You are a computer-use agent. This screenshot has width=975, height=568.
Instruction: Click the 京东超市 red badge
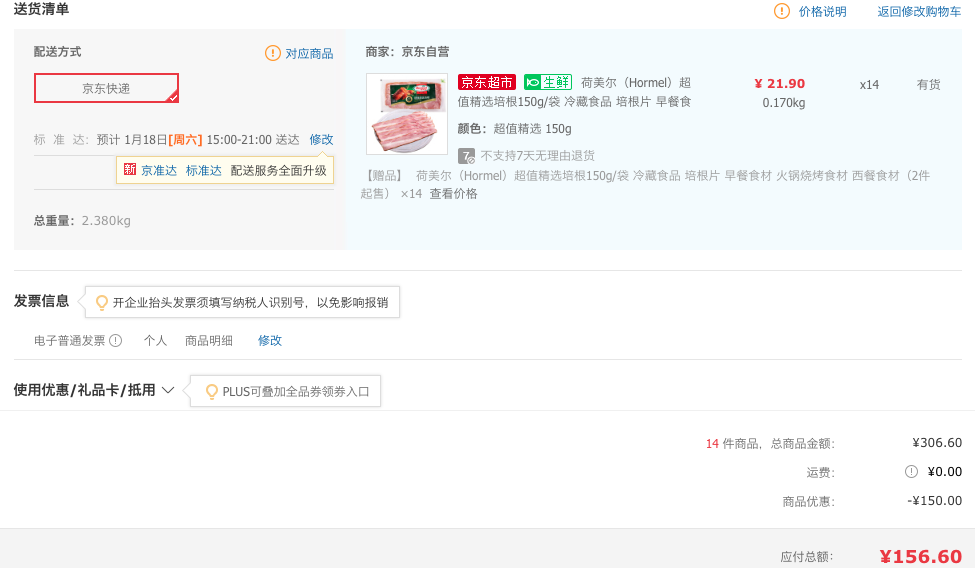coord(487,82)
